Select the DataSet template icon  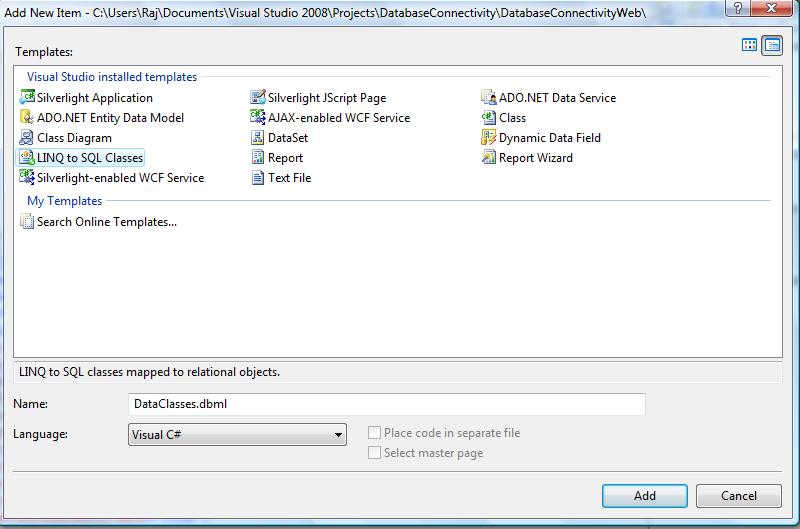[x=258, y=137]
